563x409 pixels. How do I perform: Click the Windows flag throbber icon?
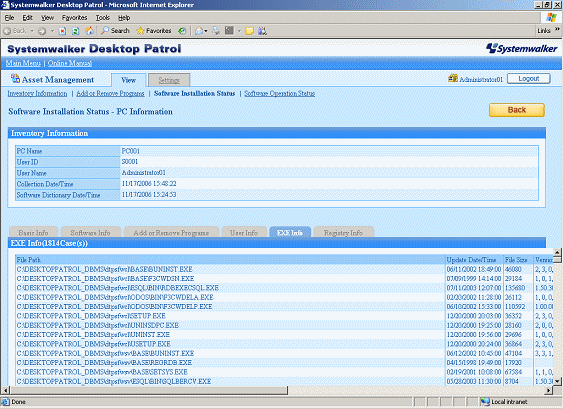tap(551, 17)
